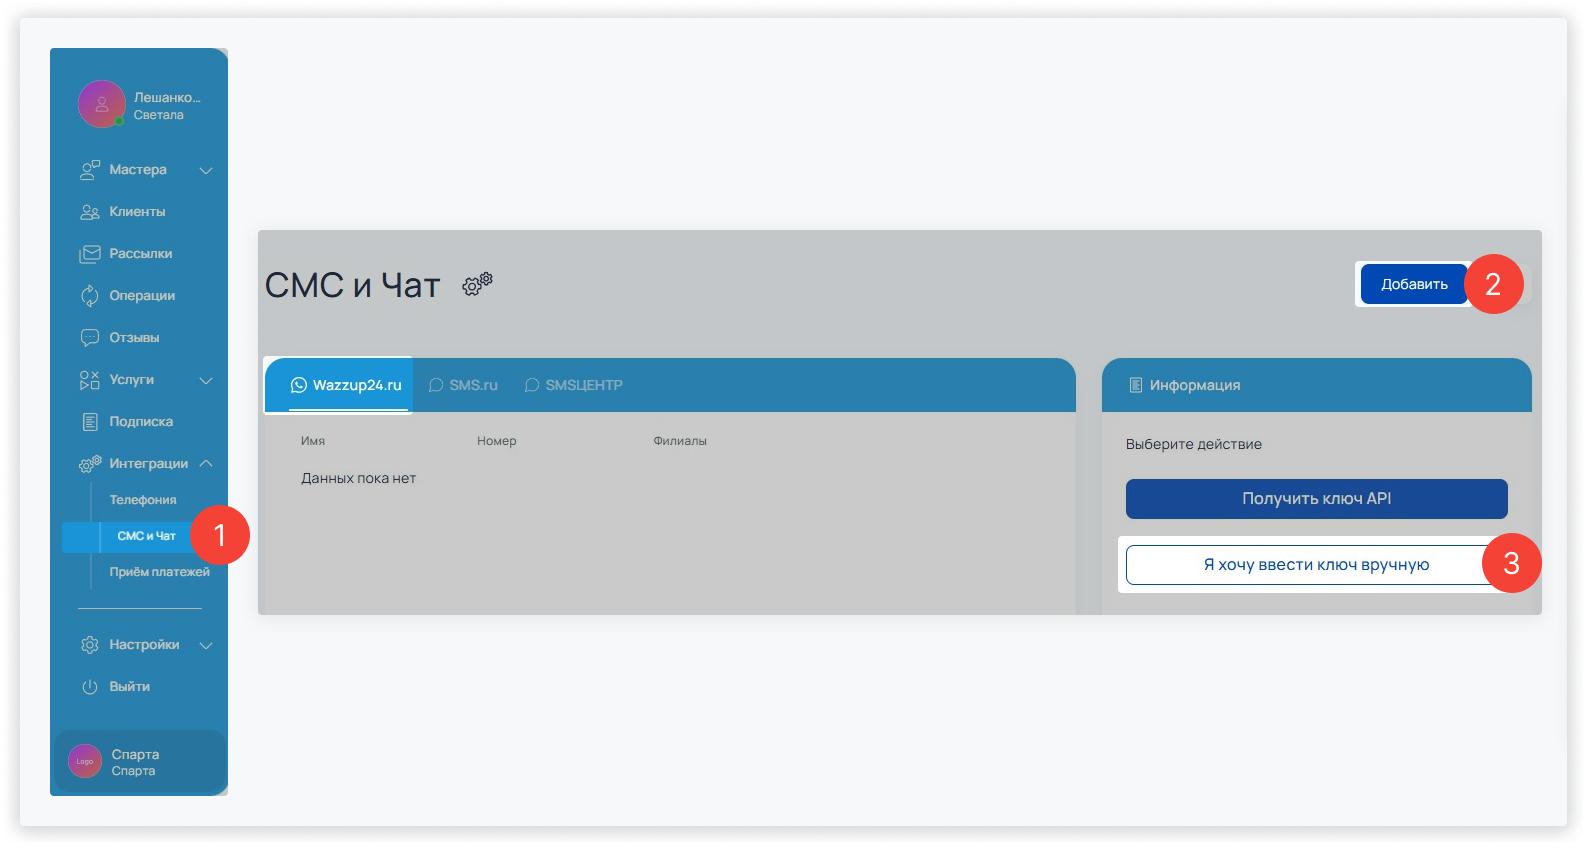Expand the Услуги submenu chevron
The width and height of the screenshot is (1587, 848).
coord(206,381)
